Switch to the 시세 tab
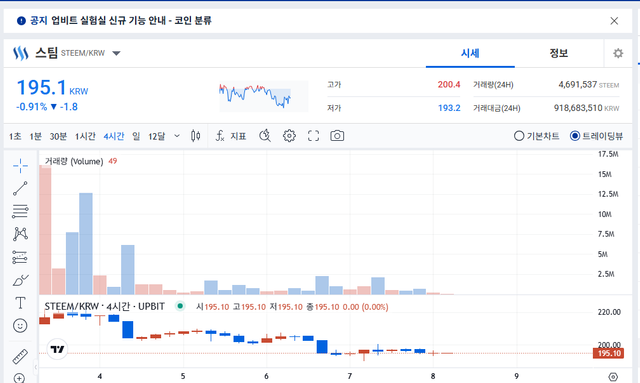640x383 pixels. [470, 53]
